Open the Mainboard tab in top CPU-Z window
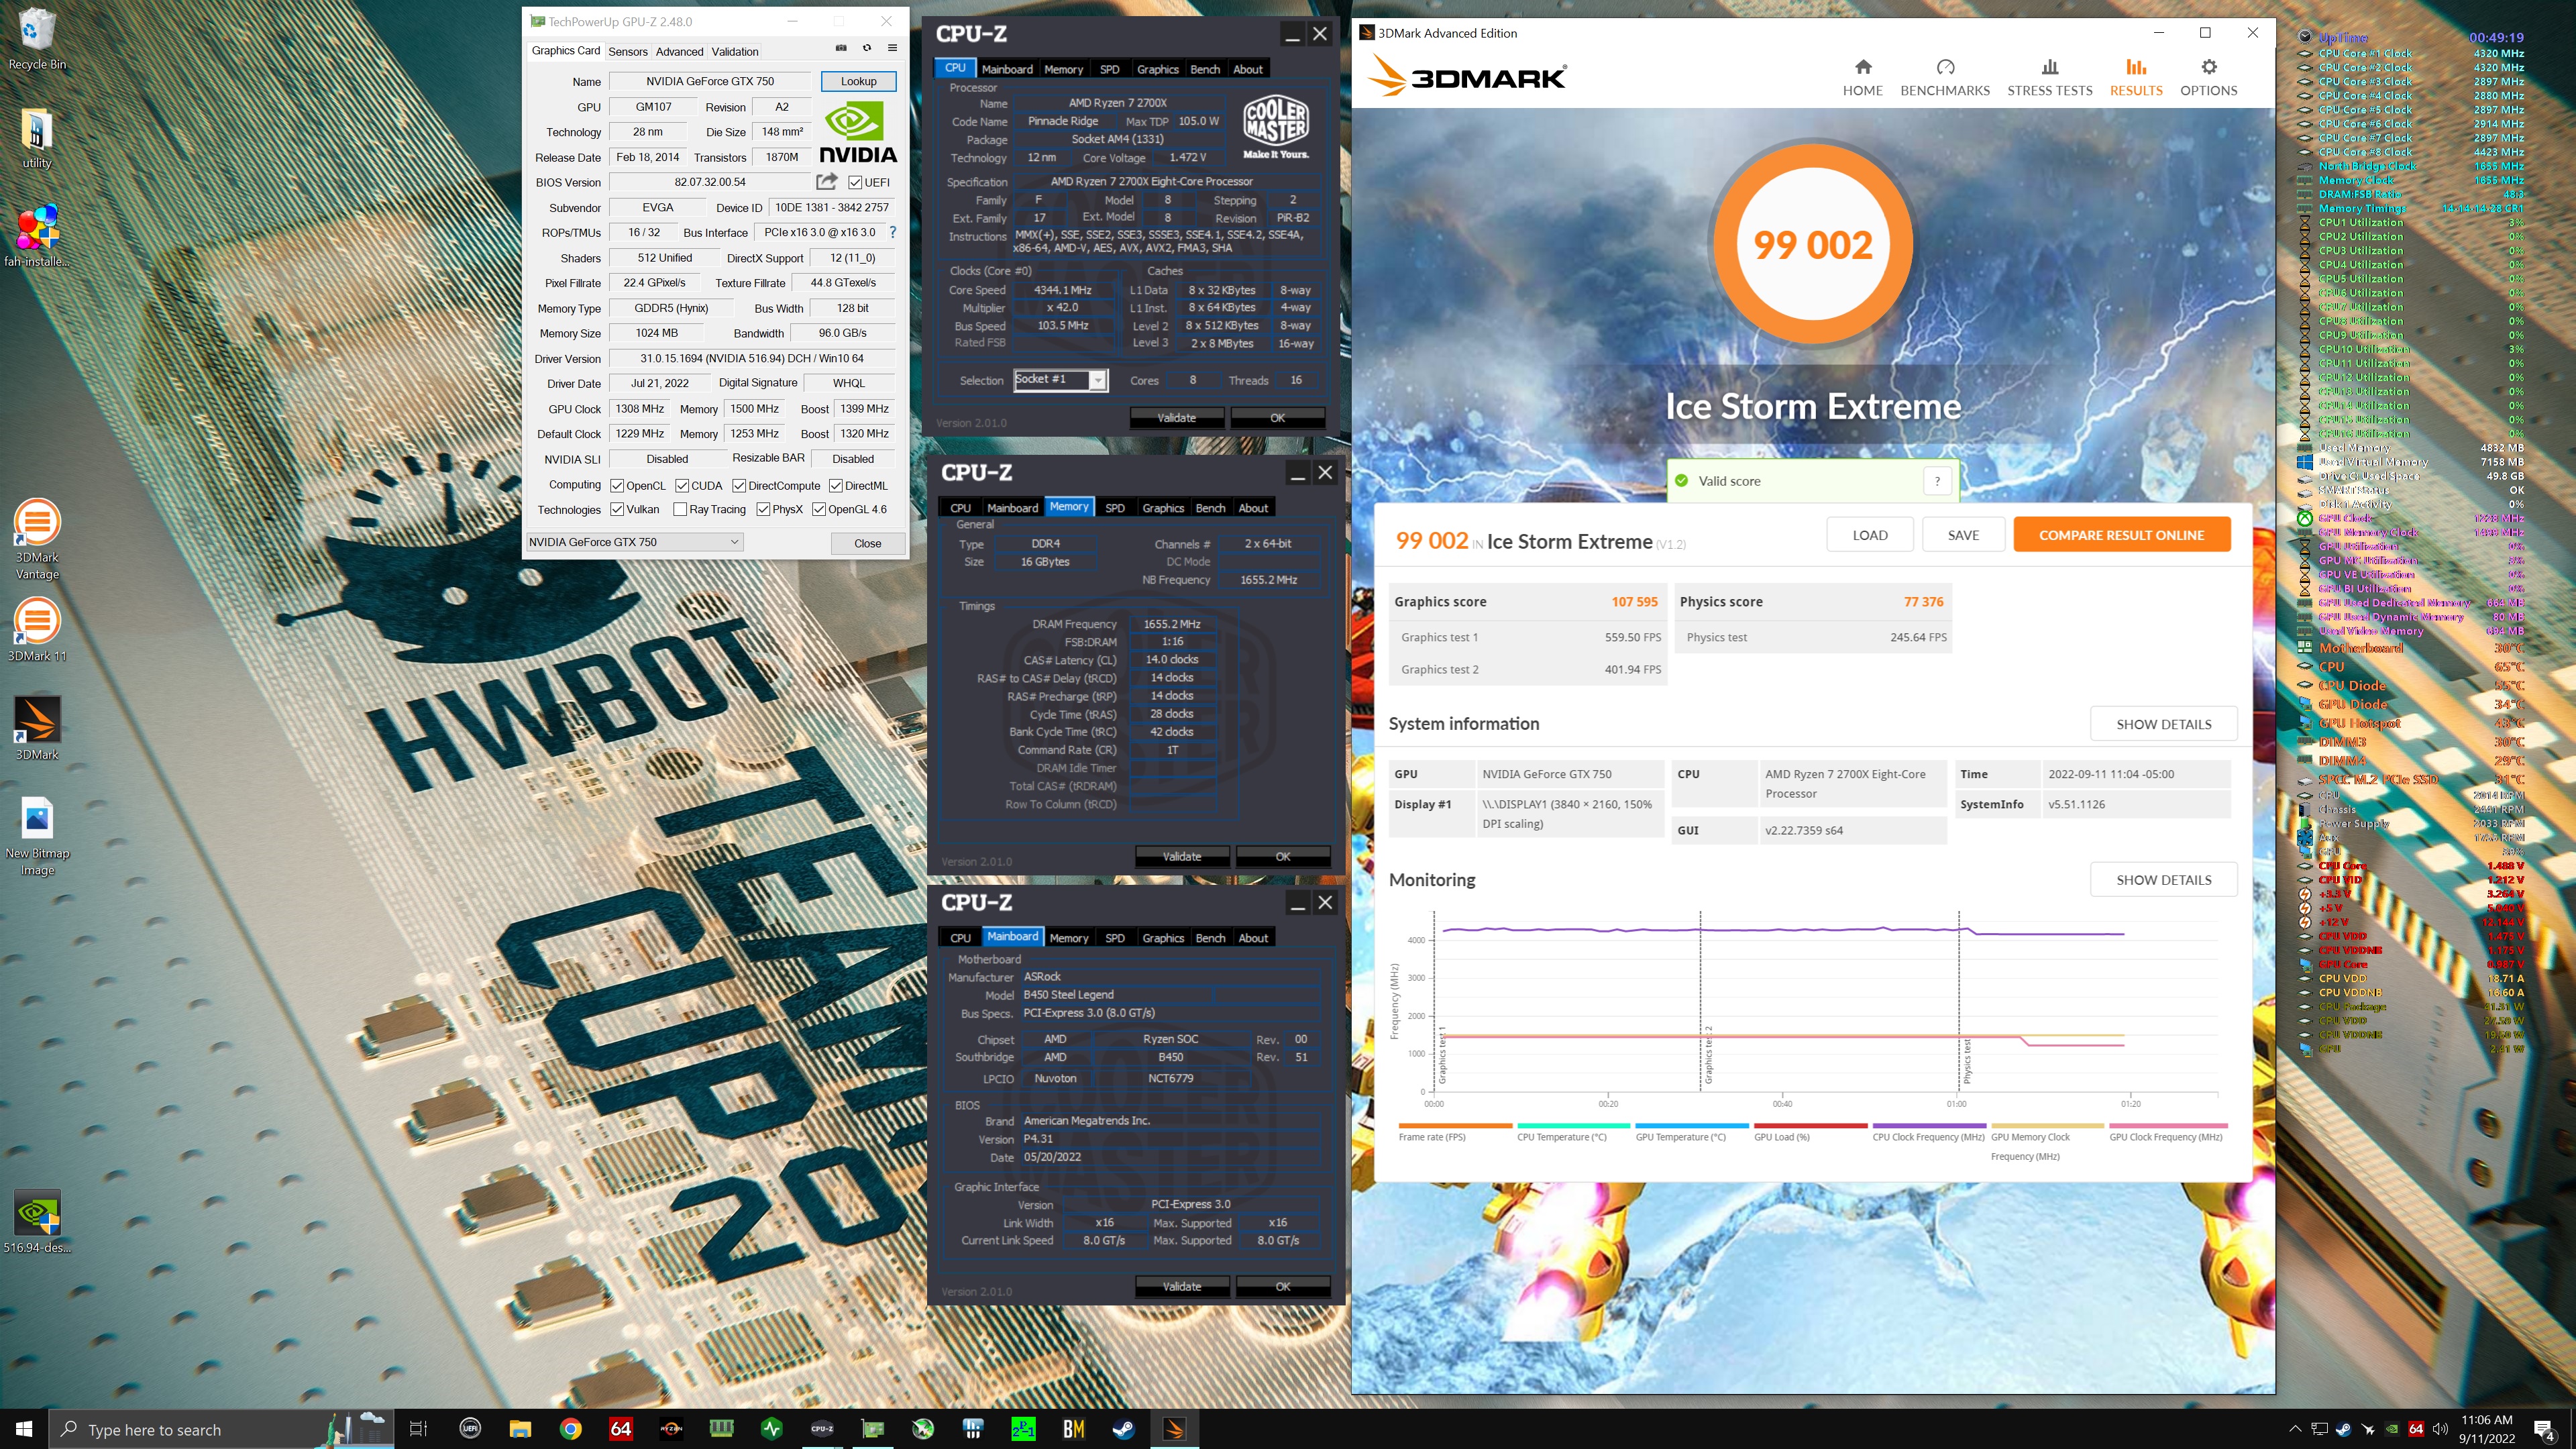Image resolution: width=2576 pixels, height=1449 pixels. (x=1007, y=69)
